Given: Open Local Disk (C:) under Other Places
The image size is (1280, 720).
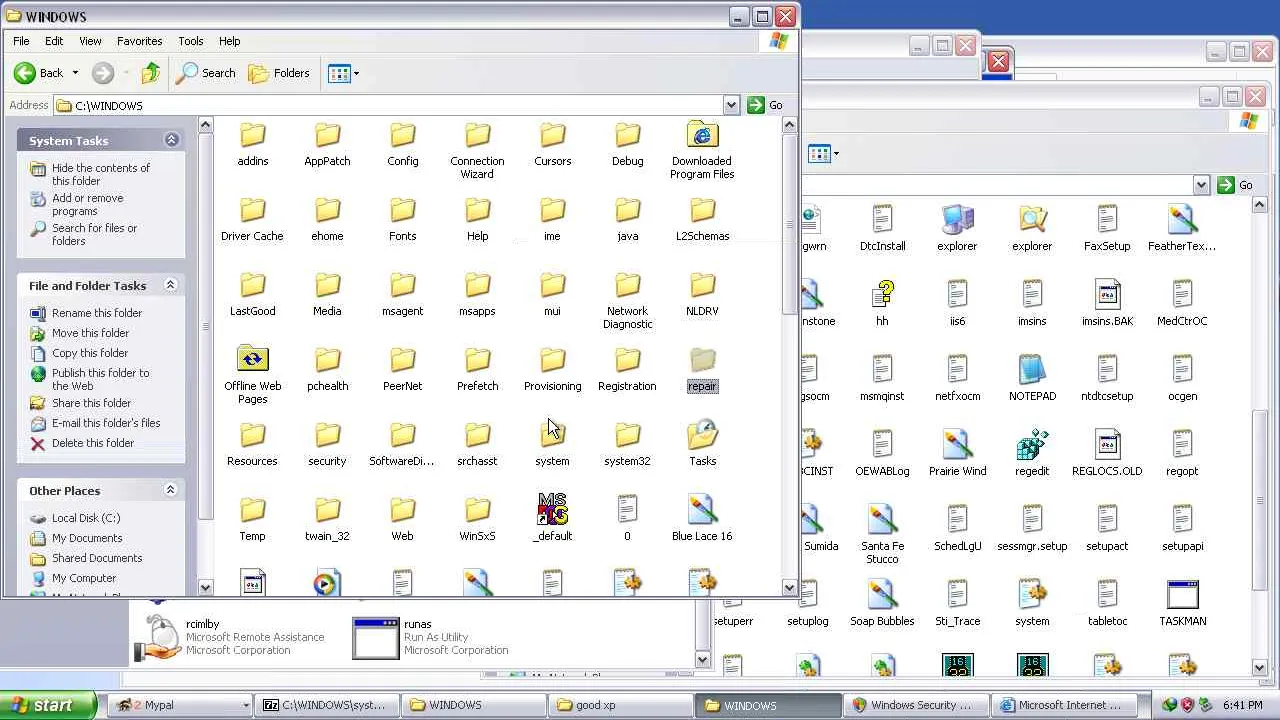Looking at the screenshot, I should tap(86, 518).
